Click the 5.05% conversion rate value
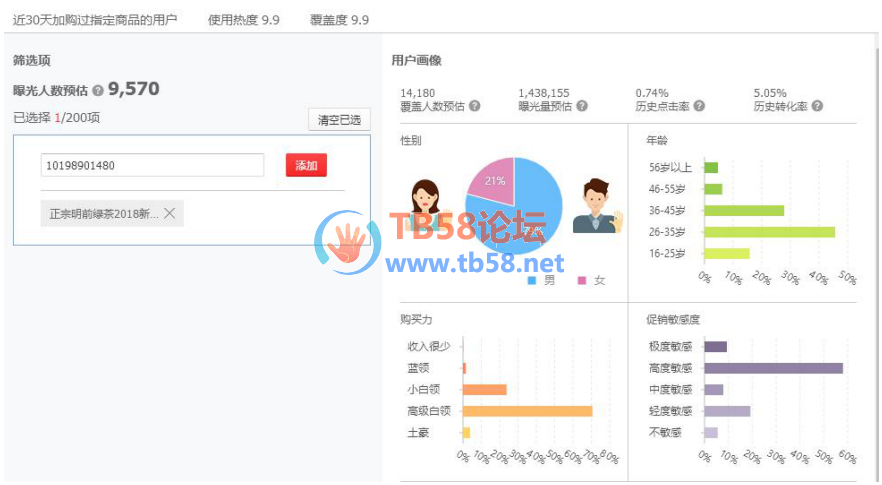This screenshot has width=882, height=485. 770,93
